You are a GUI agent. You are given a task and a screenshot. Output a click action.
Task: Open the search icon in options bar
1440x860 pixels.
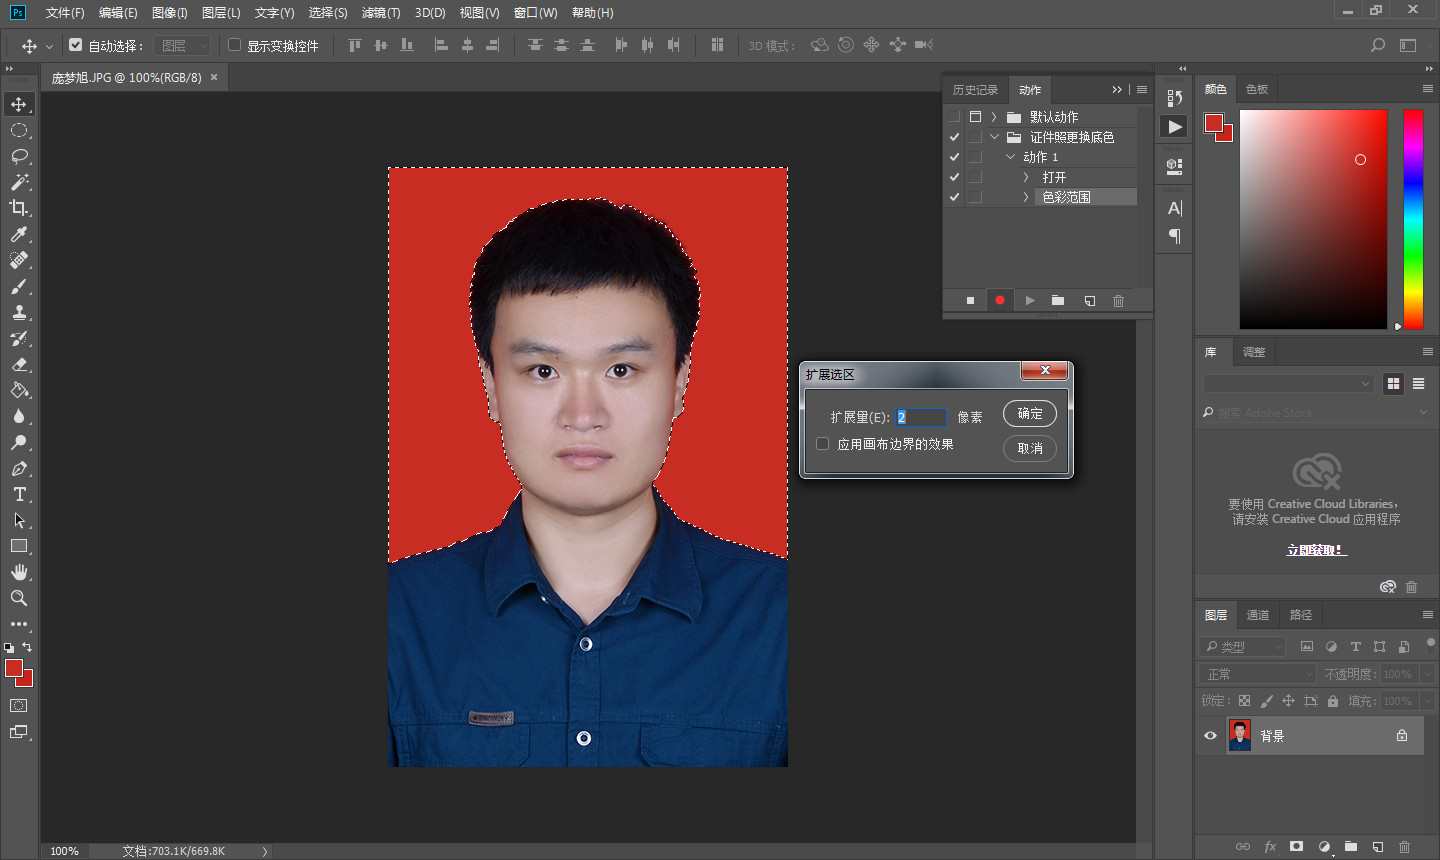tap(1378, 45)
